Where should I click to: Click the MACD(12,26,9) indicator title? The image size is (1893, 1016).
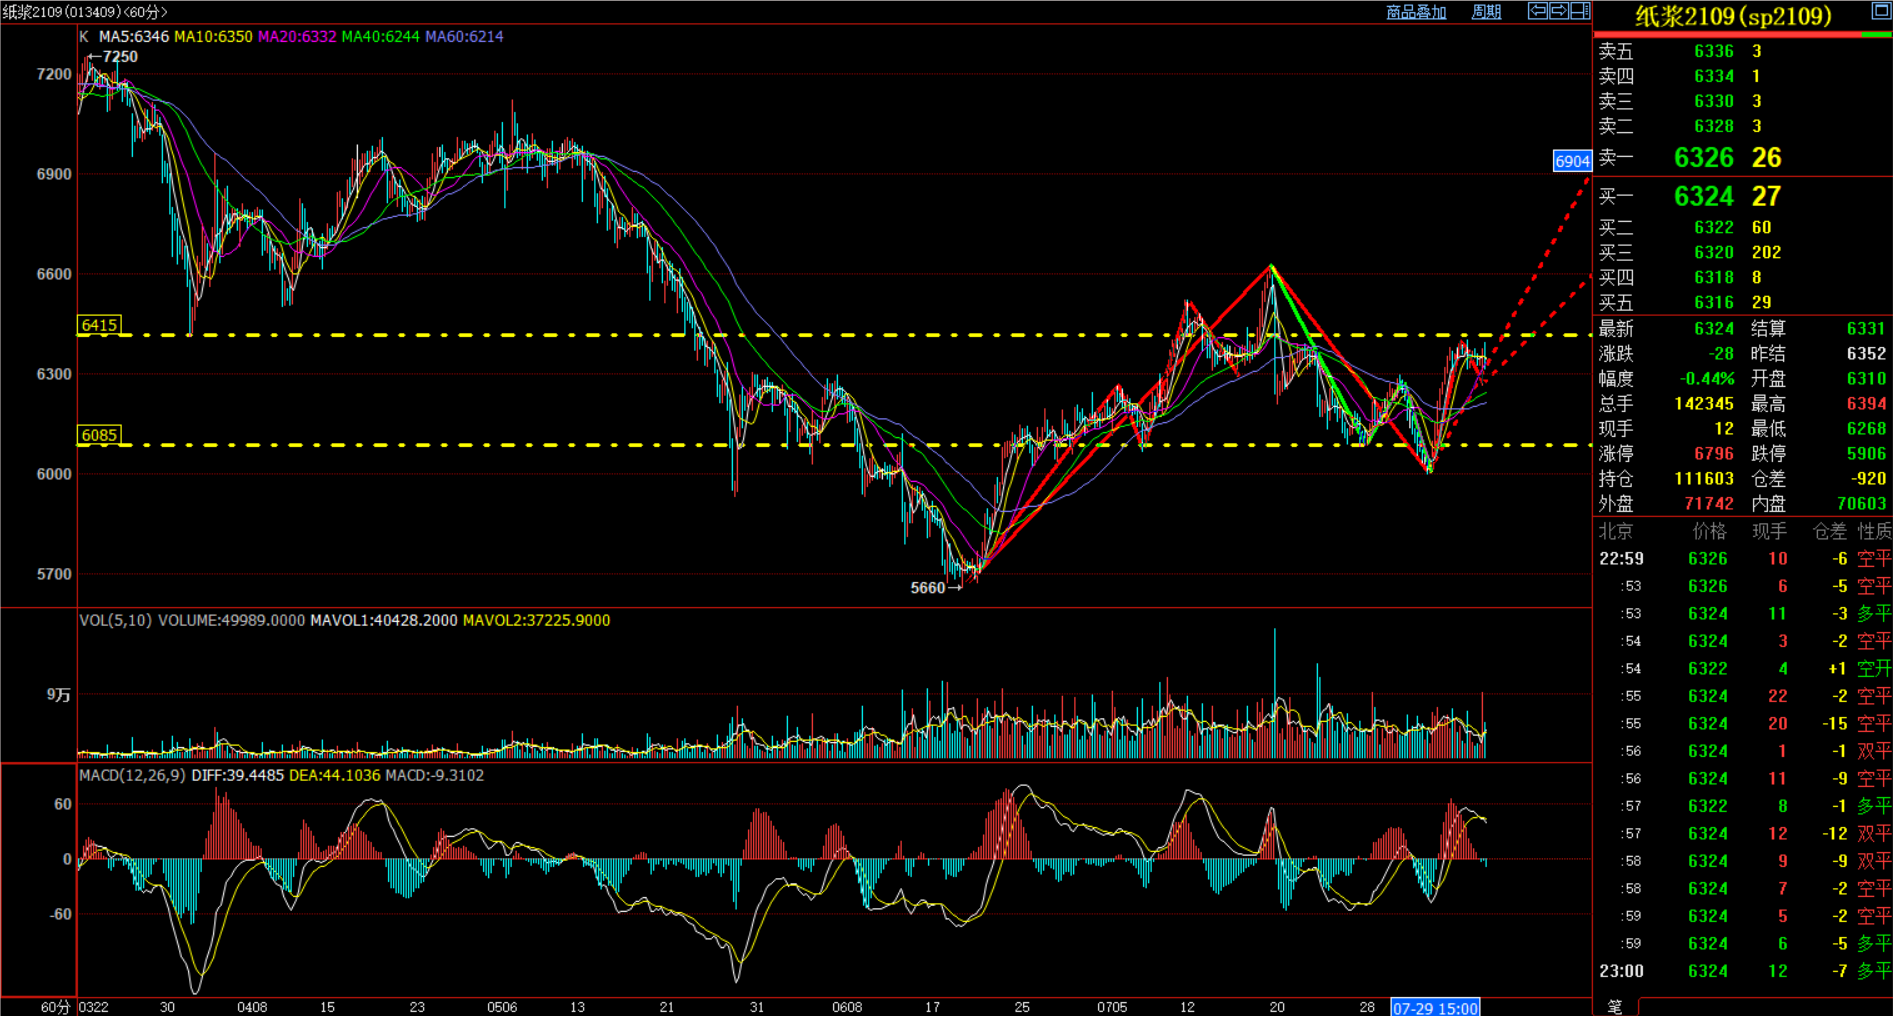(132, 776)
